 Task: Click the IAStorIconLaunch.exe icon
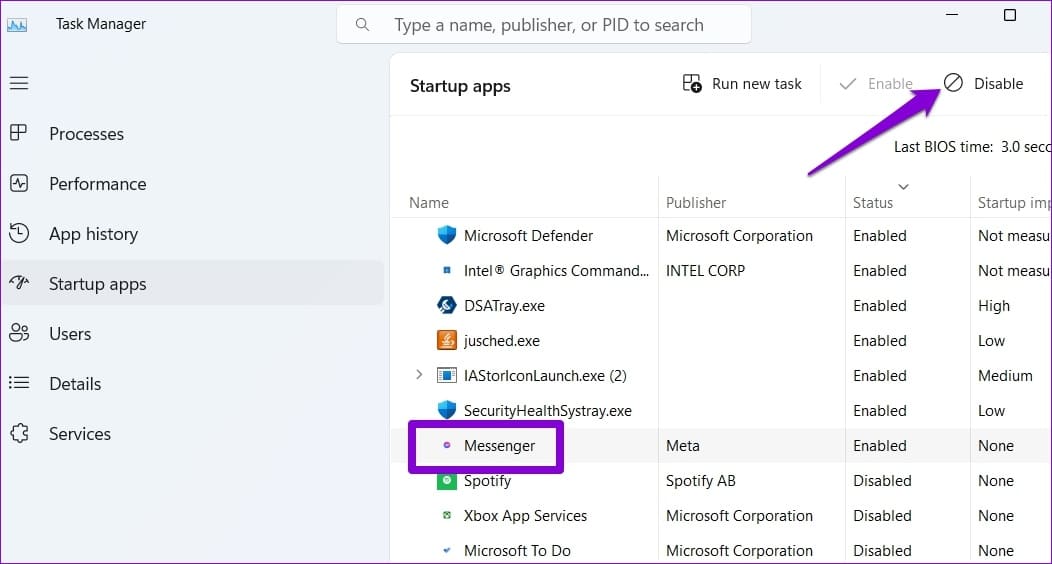coord(447,375)
